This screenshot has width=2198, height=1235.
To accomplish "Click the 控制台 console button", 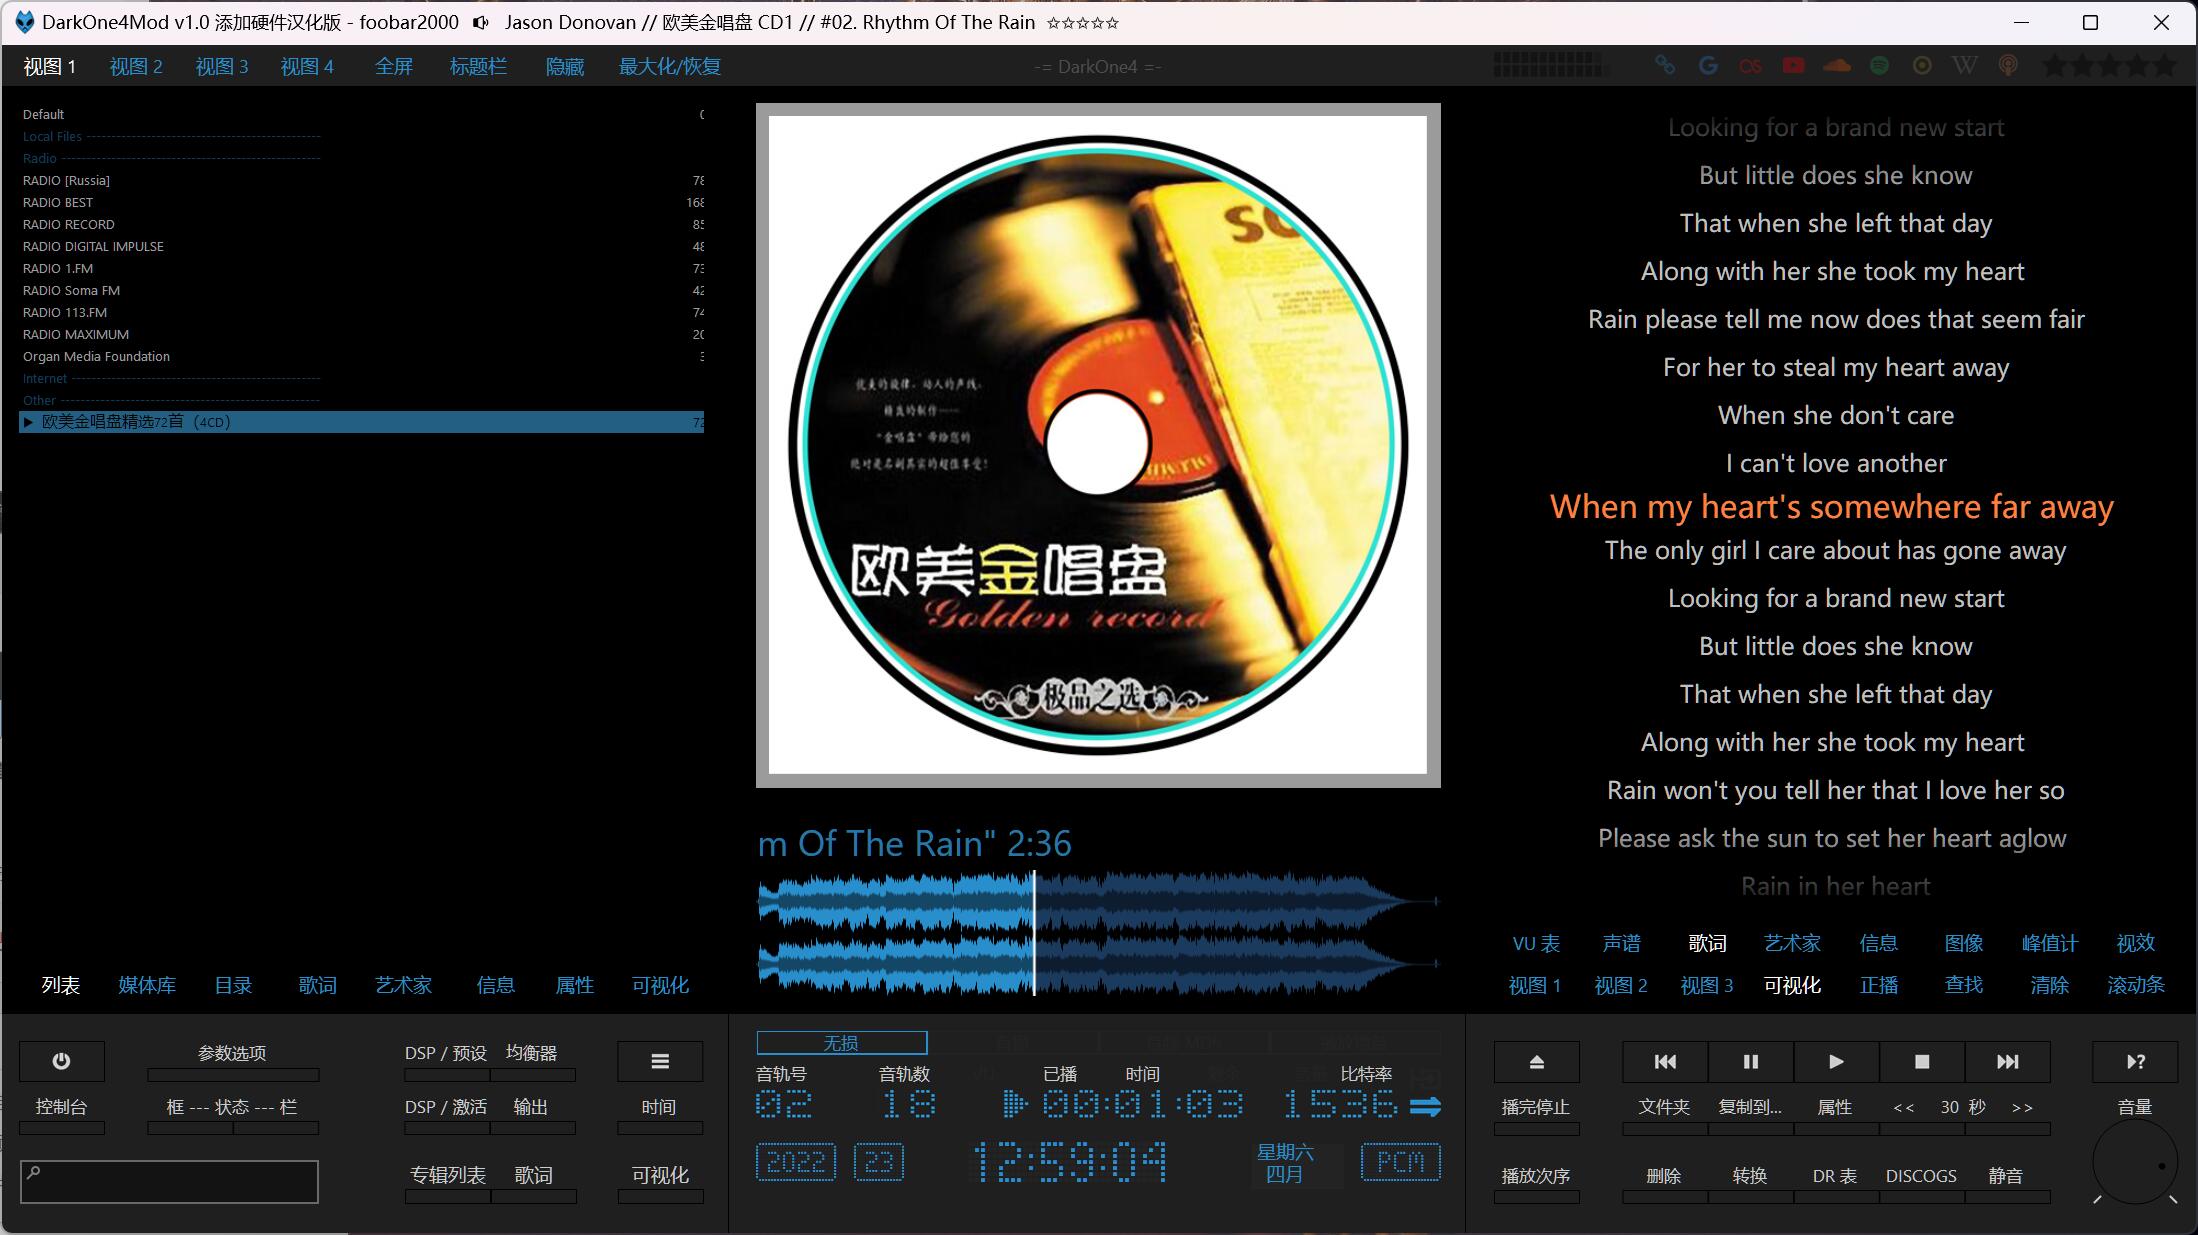I will coord(61,1114).
